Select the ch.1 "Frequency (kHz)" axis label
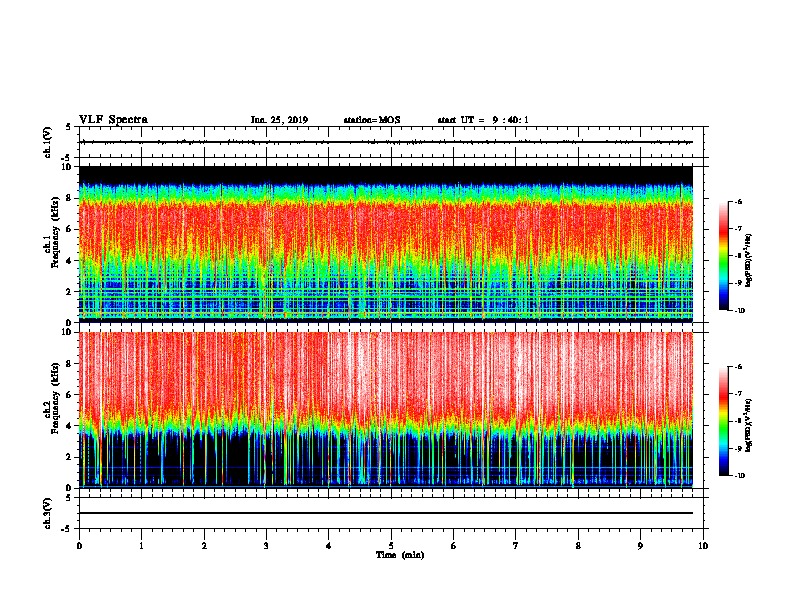 [56, 233]
